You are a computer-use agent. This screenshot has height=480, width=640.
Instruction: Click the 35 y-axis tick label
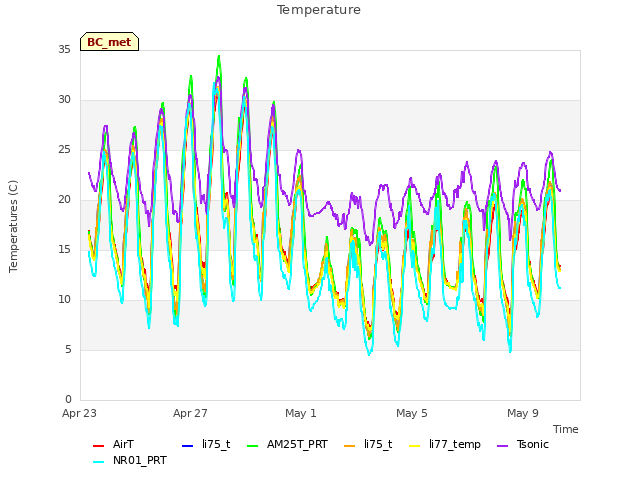pyautogui.click(x=64, y=50)
